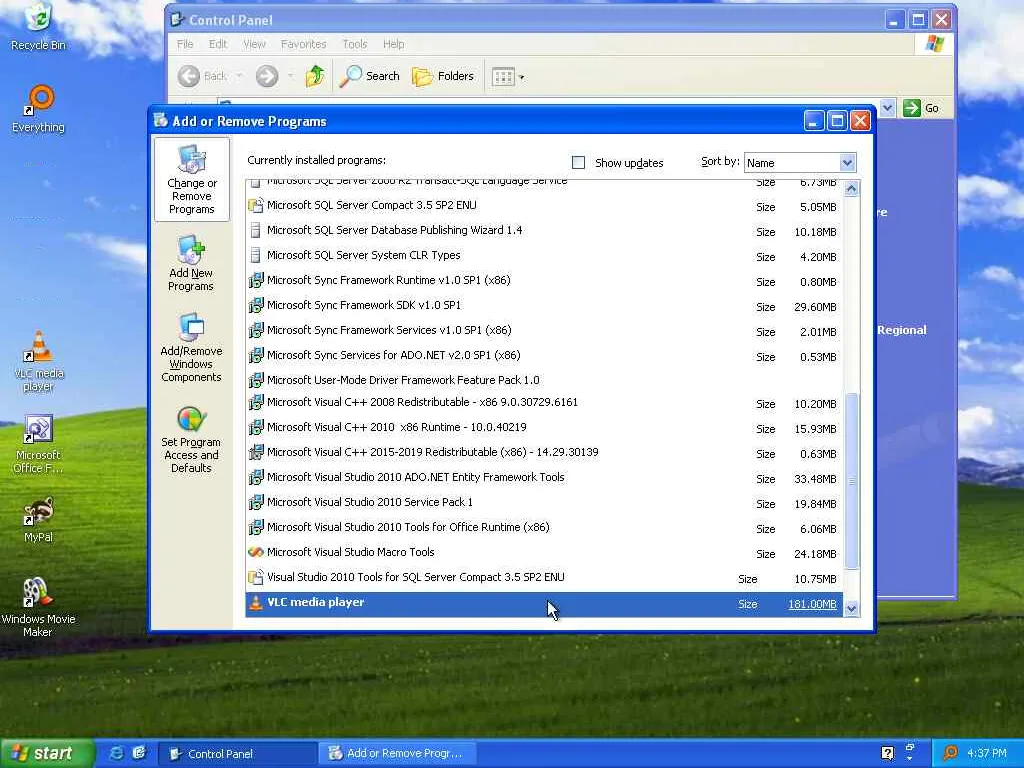Click Add or Remove Programs taskbar button
This screenshot has height=768, width=1024.
click(x=398, y=754)
